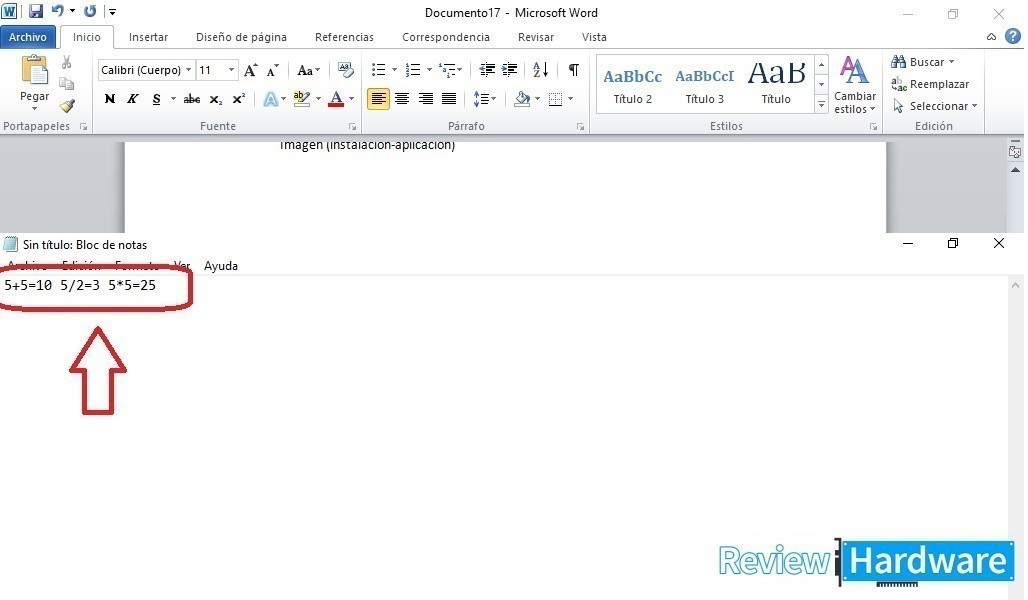
Task: Click Buscar to find text
Action: tap(922, 62)
